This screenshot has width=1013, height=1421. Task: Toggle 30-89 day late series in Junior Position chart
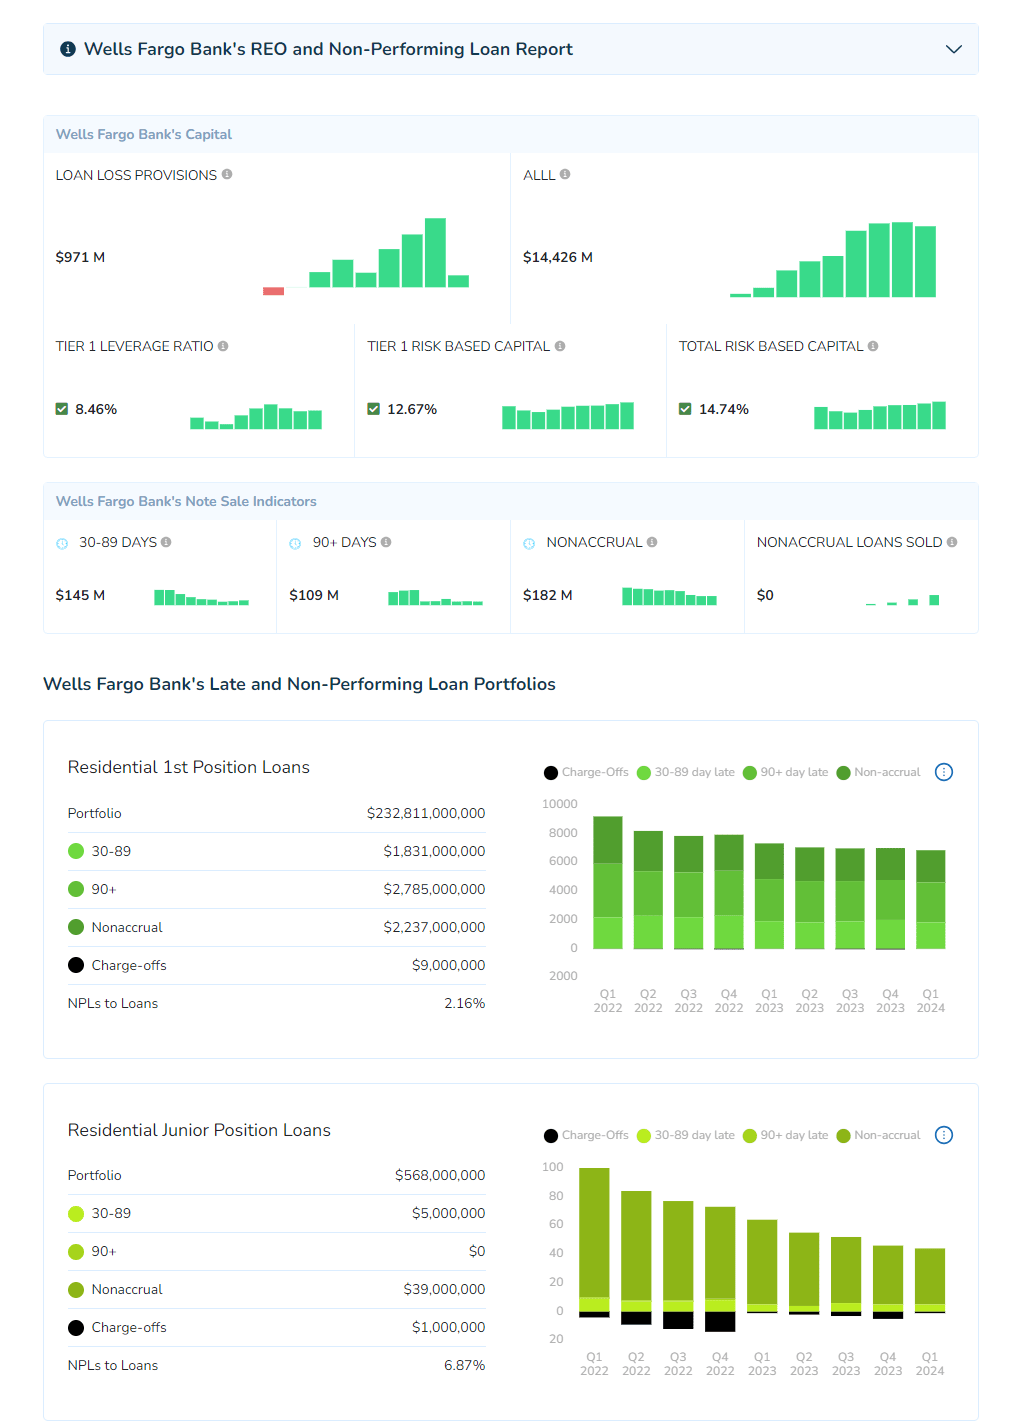686,1135
